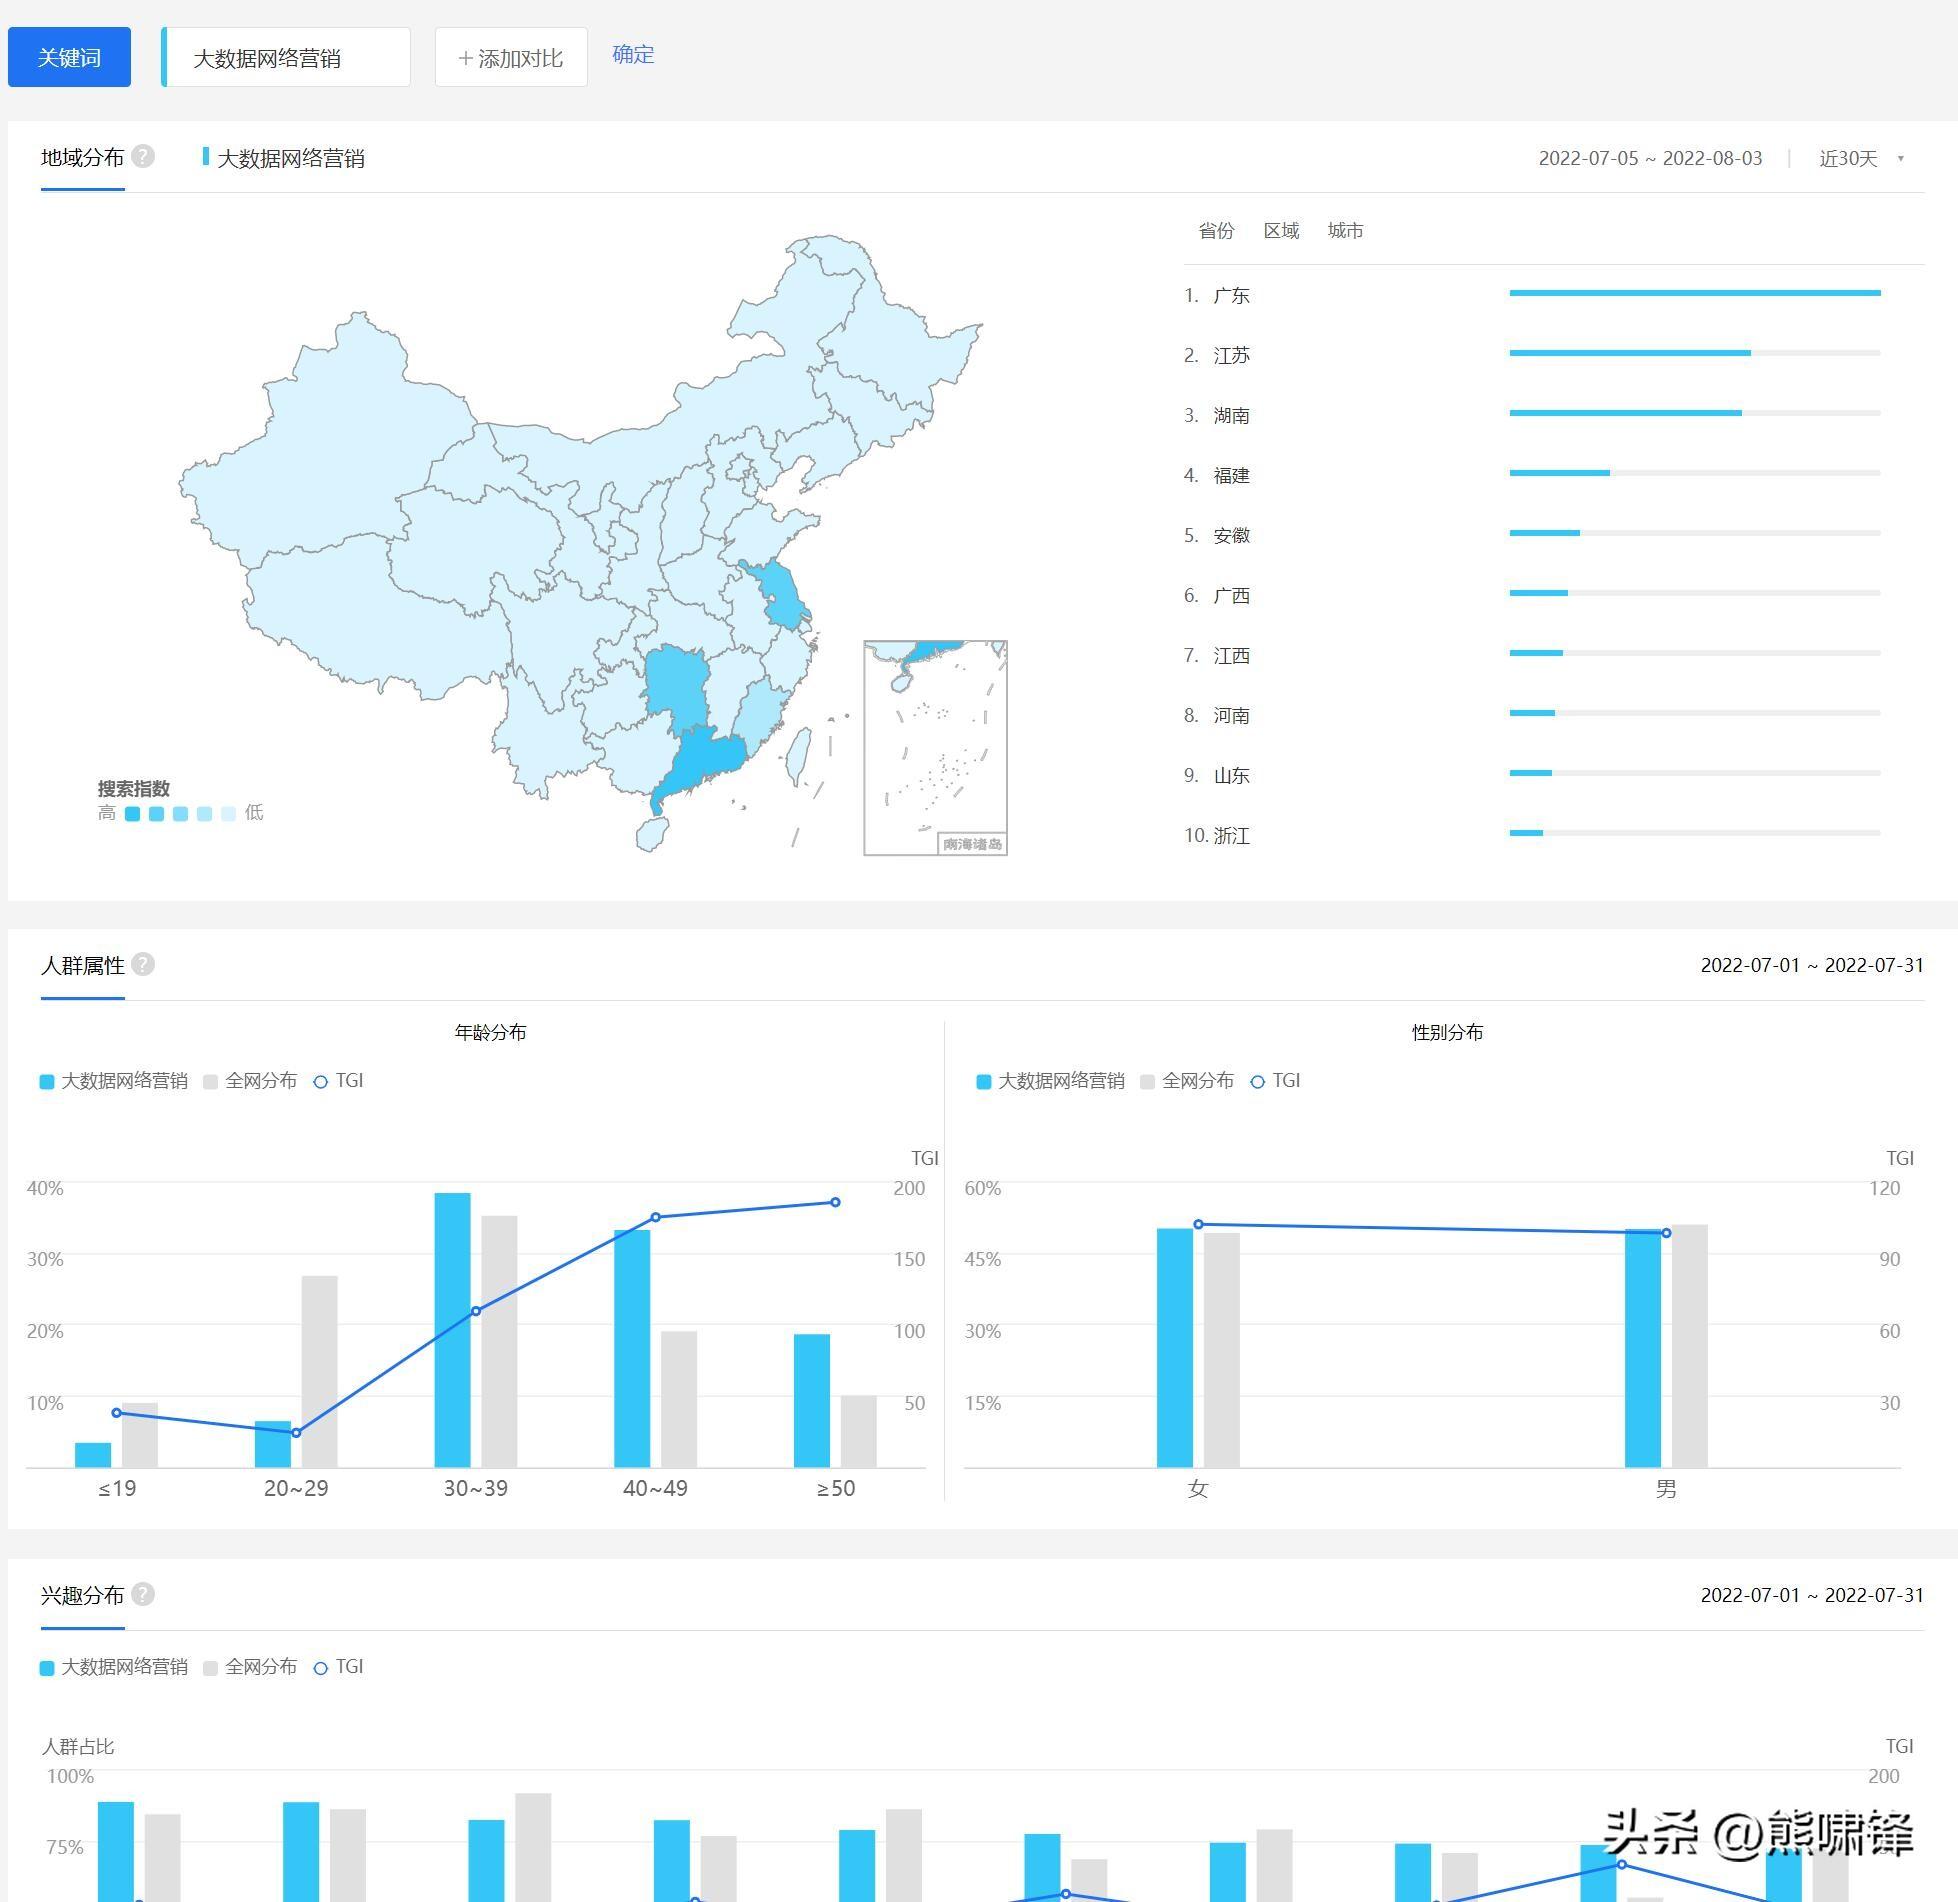
Task: Click Guangdong province on the map
Action: coord(705,762)
